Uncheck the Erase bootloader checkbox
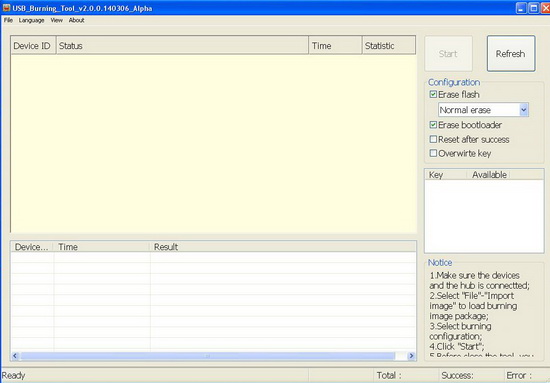Screen dimensions: 550x383 click(x=433, y=125)
